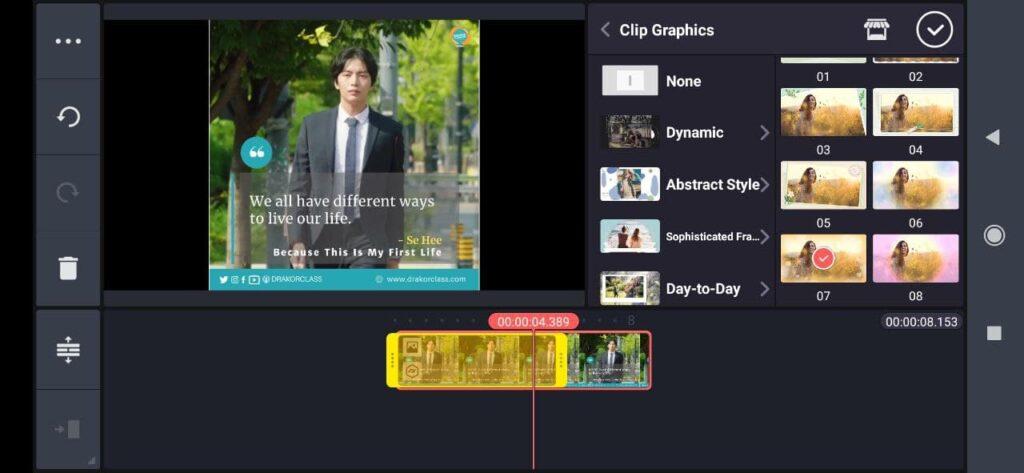Click the undo arrow icon

coord(68,118)
